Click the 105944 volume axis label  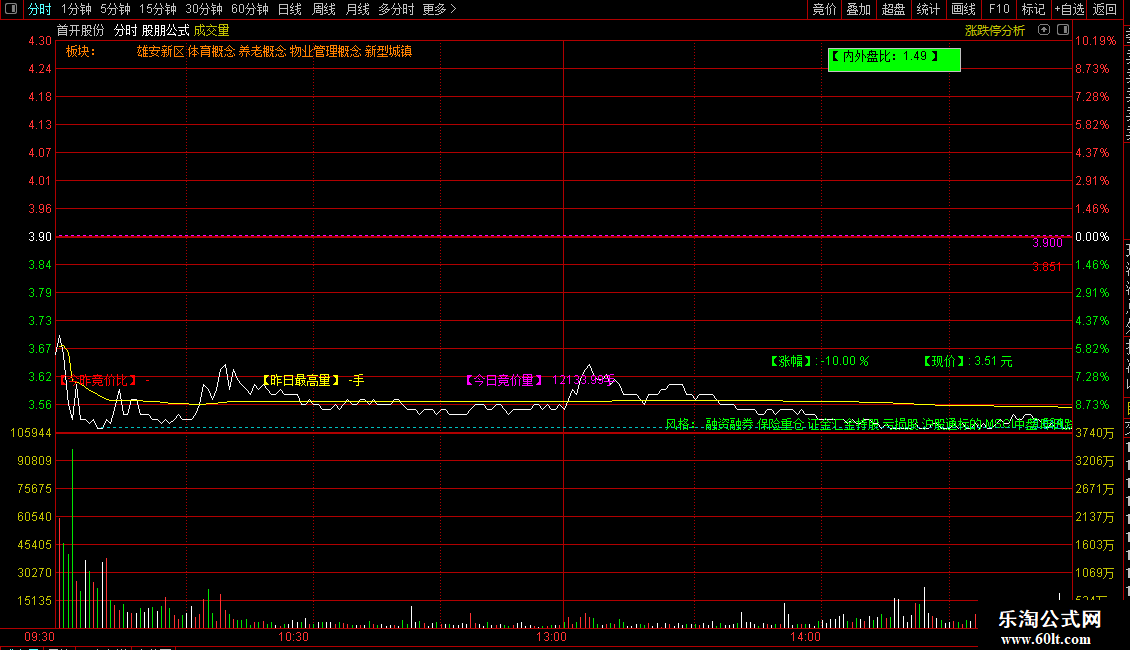pos(31,433)
